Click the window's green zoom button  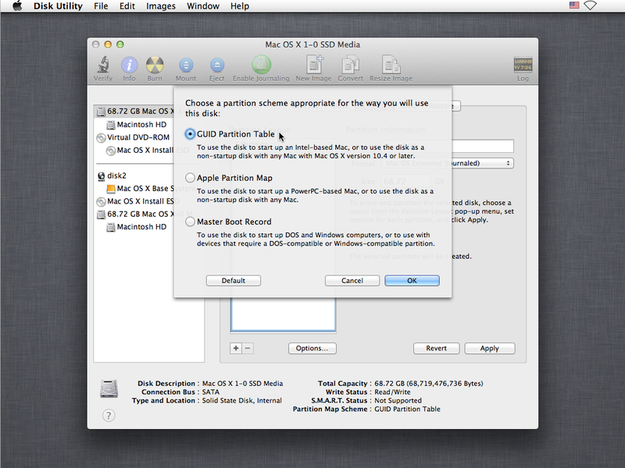click(120, 44)
